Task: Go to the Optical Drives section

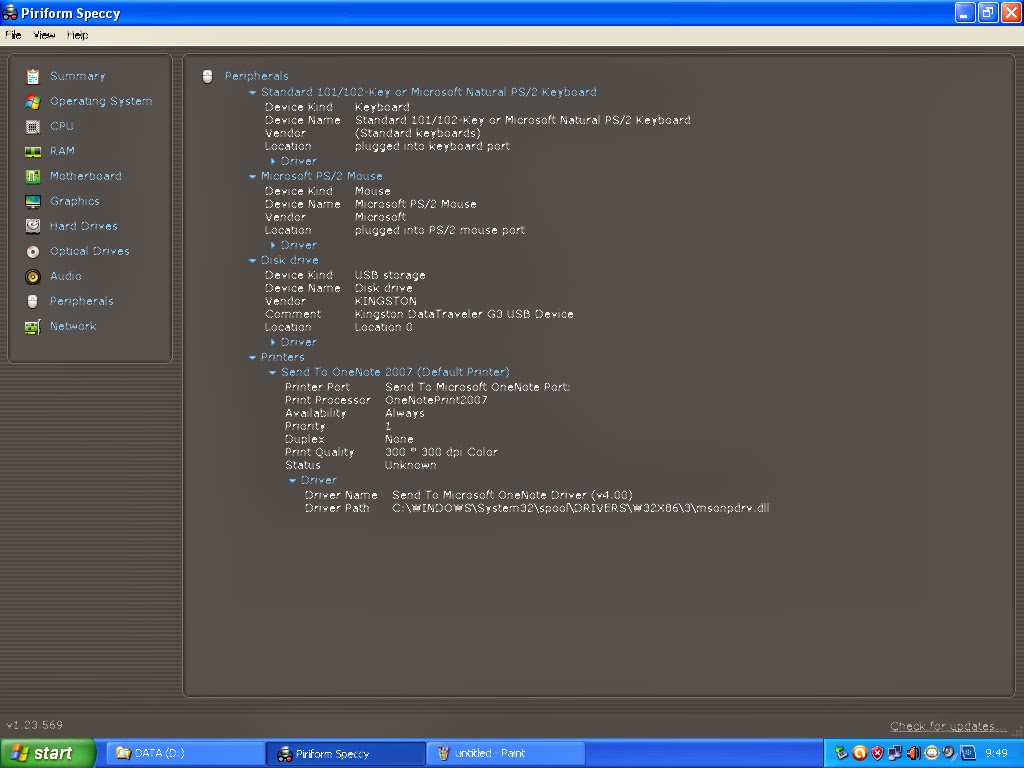Action: click(89, 251)
